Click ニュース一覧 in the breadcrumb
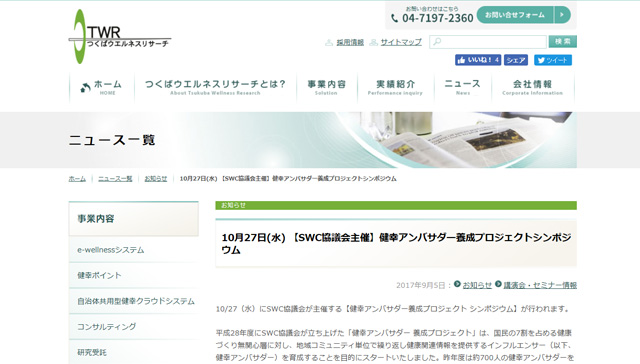This screenshot has height=364, width=640. pos(115,179)
